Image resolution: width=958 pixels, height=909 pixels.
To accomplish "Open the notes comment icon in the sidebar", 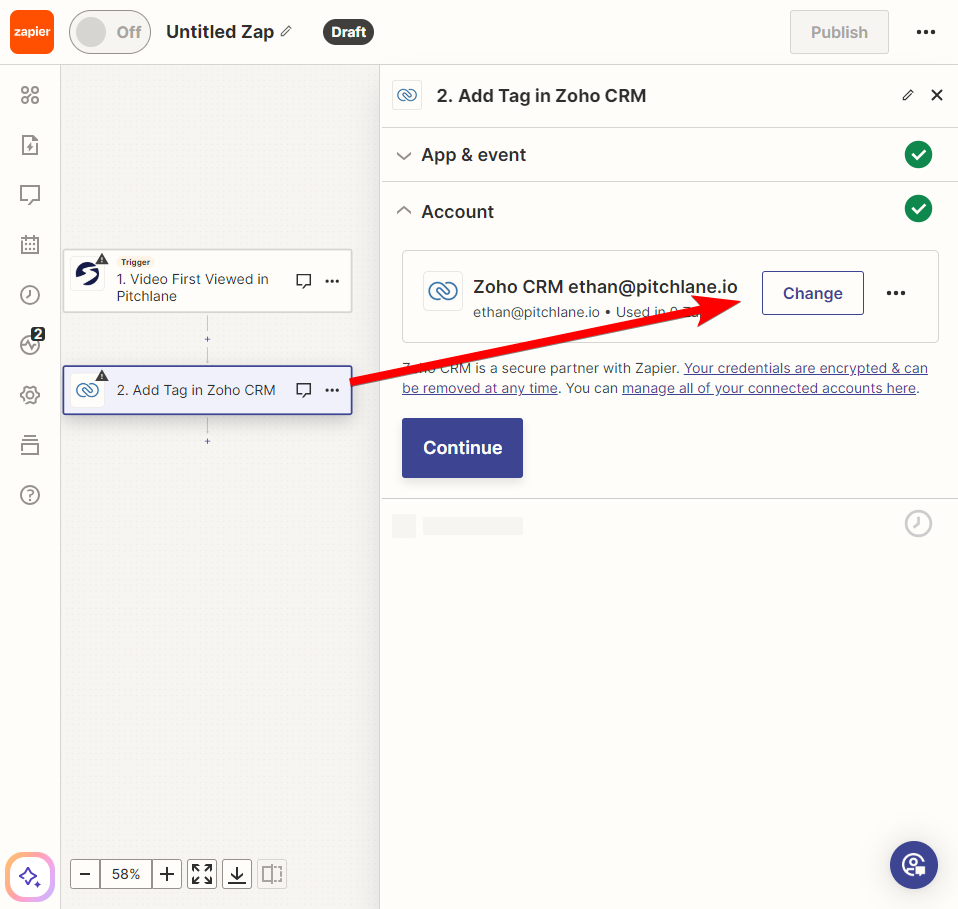I will pyautogui.click(x=30, y=195).
